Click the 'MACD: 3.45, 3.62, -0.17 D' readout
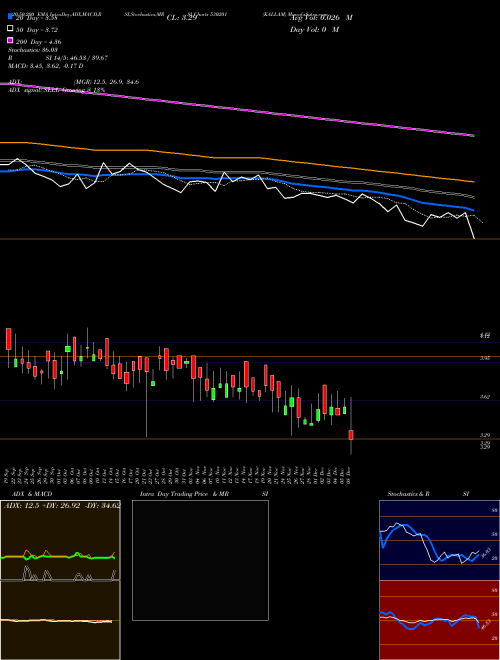The width and height of the screenshot is (500, 660). [x=45, y=66]
